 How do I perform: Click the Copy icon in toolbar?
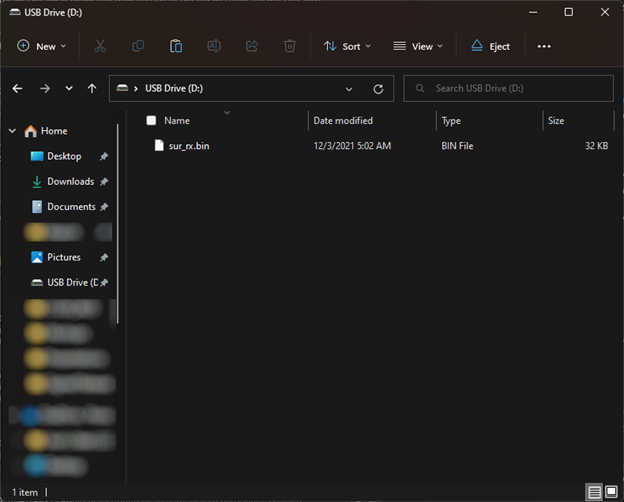click(x=138, y=46)
